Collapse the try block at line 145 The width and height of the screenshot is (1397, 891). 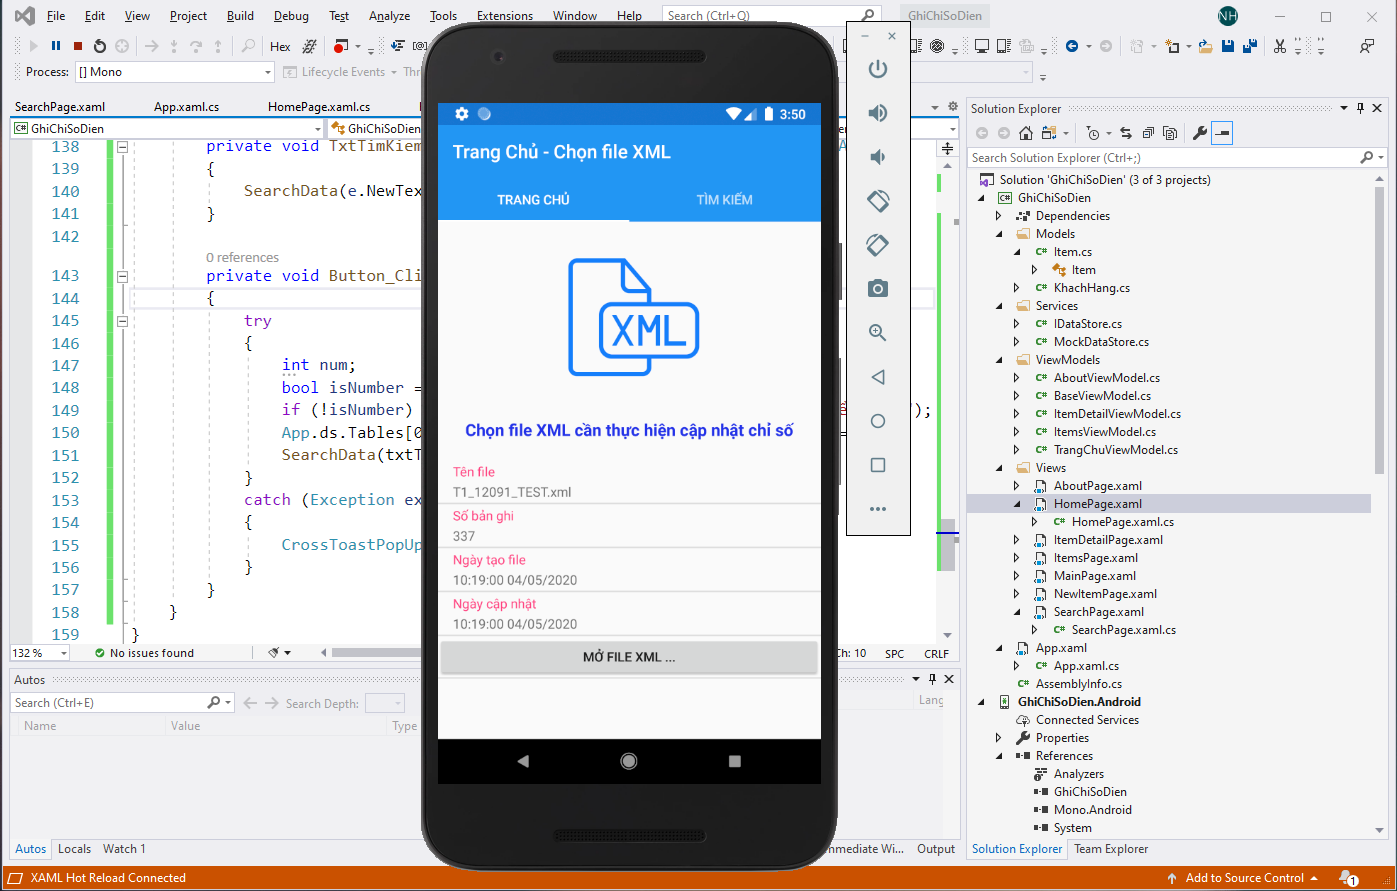(123, 321)
